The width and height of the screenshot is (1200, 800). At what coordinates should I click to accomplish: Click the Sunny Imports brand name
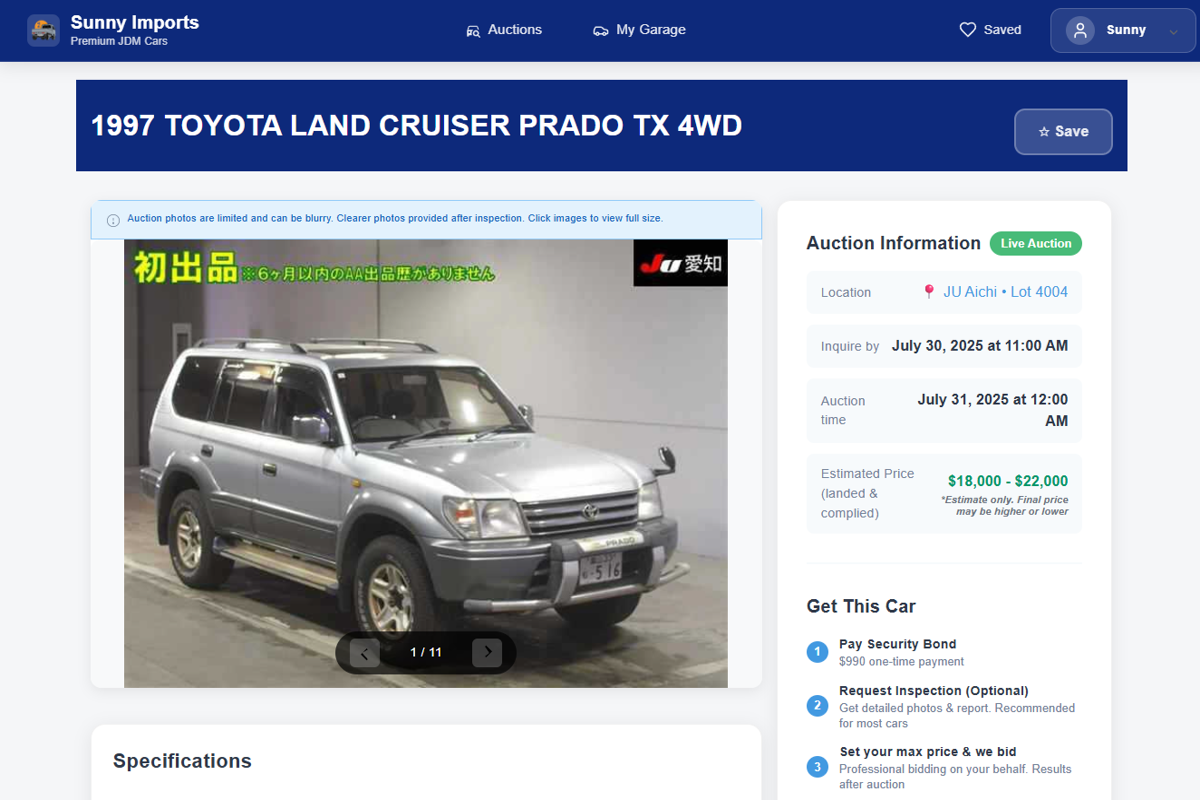click(x=134, y=22)
